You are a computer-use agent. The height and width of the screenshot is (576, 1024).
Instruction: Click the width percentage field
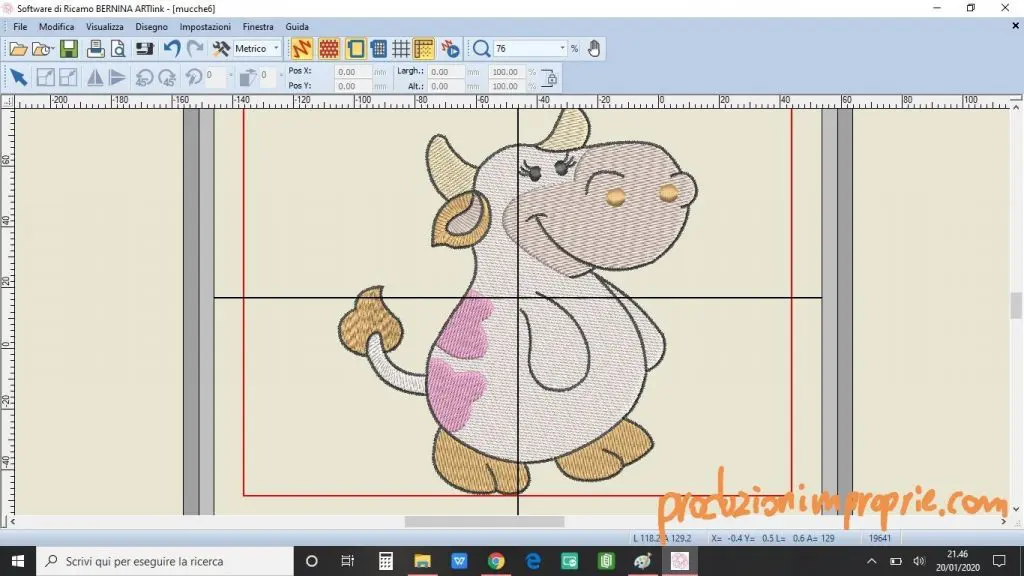[507, 72]
